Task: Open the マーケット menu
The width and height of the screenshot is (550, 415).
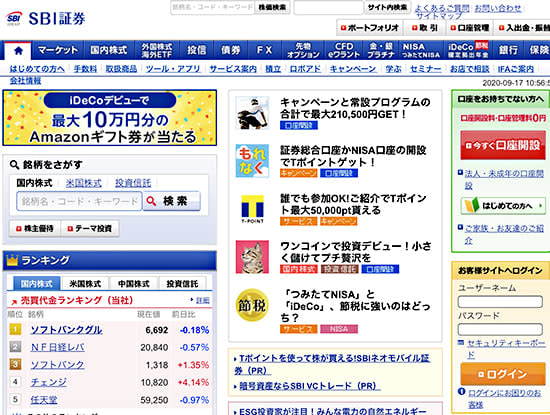Action: (58, 50)
